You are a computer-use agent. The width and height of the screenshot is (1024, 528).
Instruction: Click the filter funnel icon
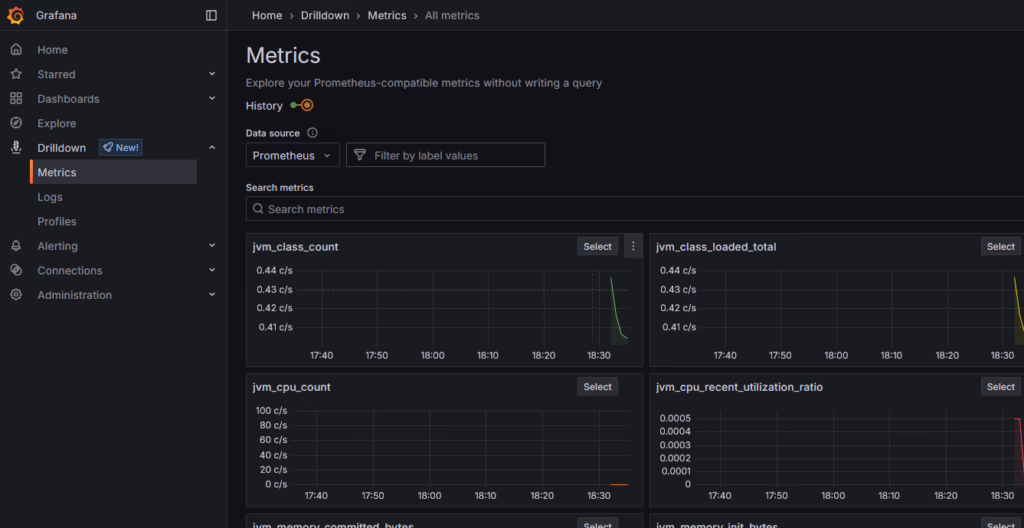pyautogui.click(x=359, y=155)
